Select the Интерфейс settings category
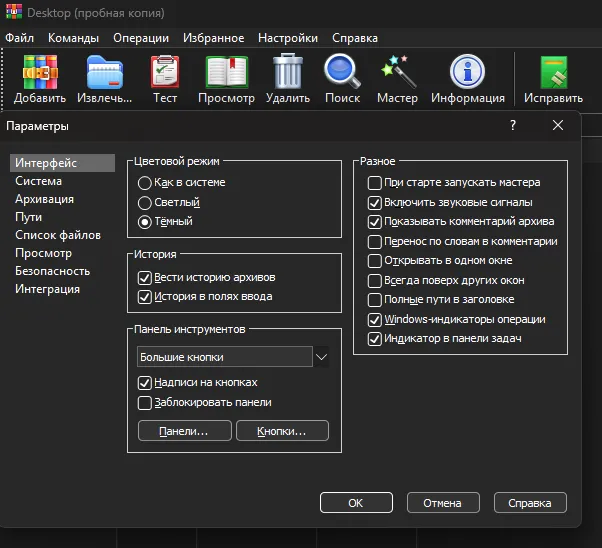602x548 pixels. [x=62, y=163]
